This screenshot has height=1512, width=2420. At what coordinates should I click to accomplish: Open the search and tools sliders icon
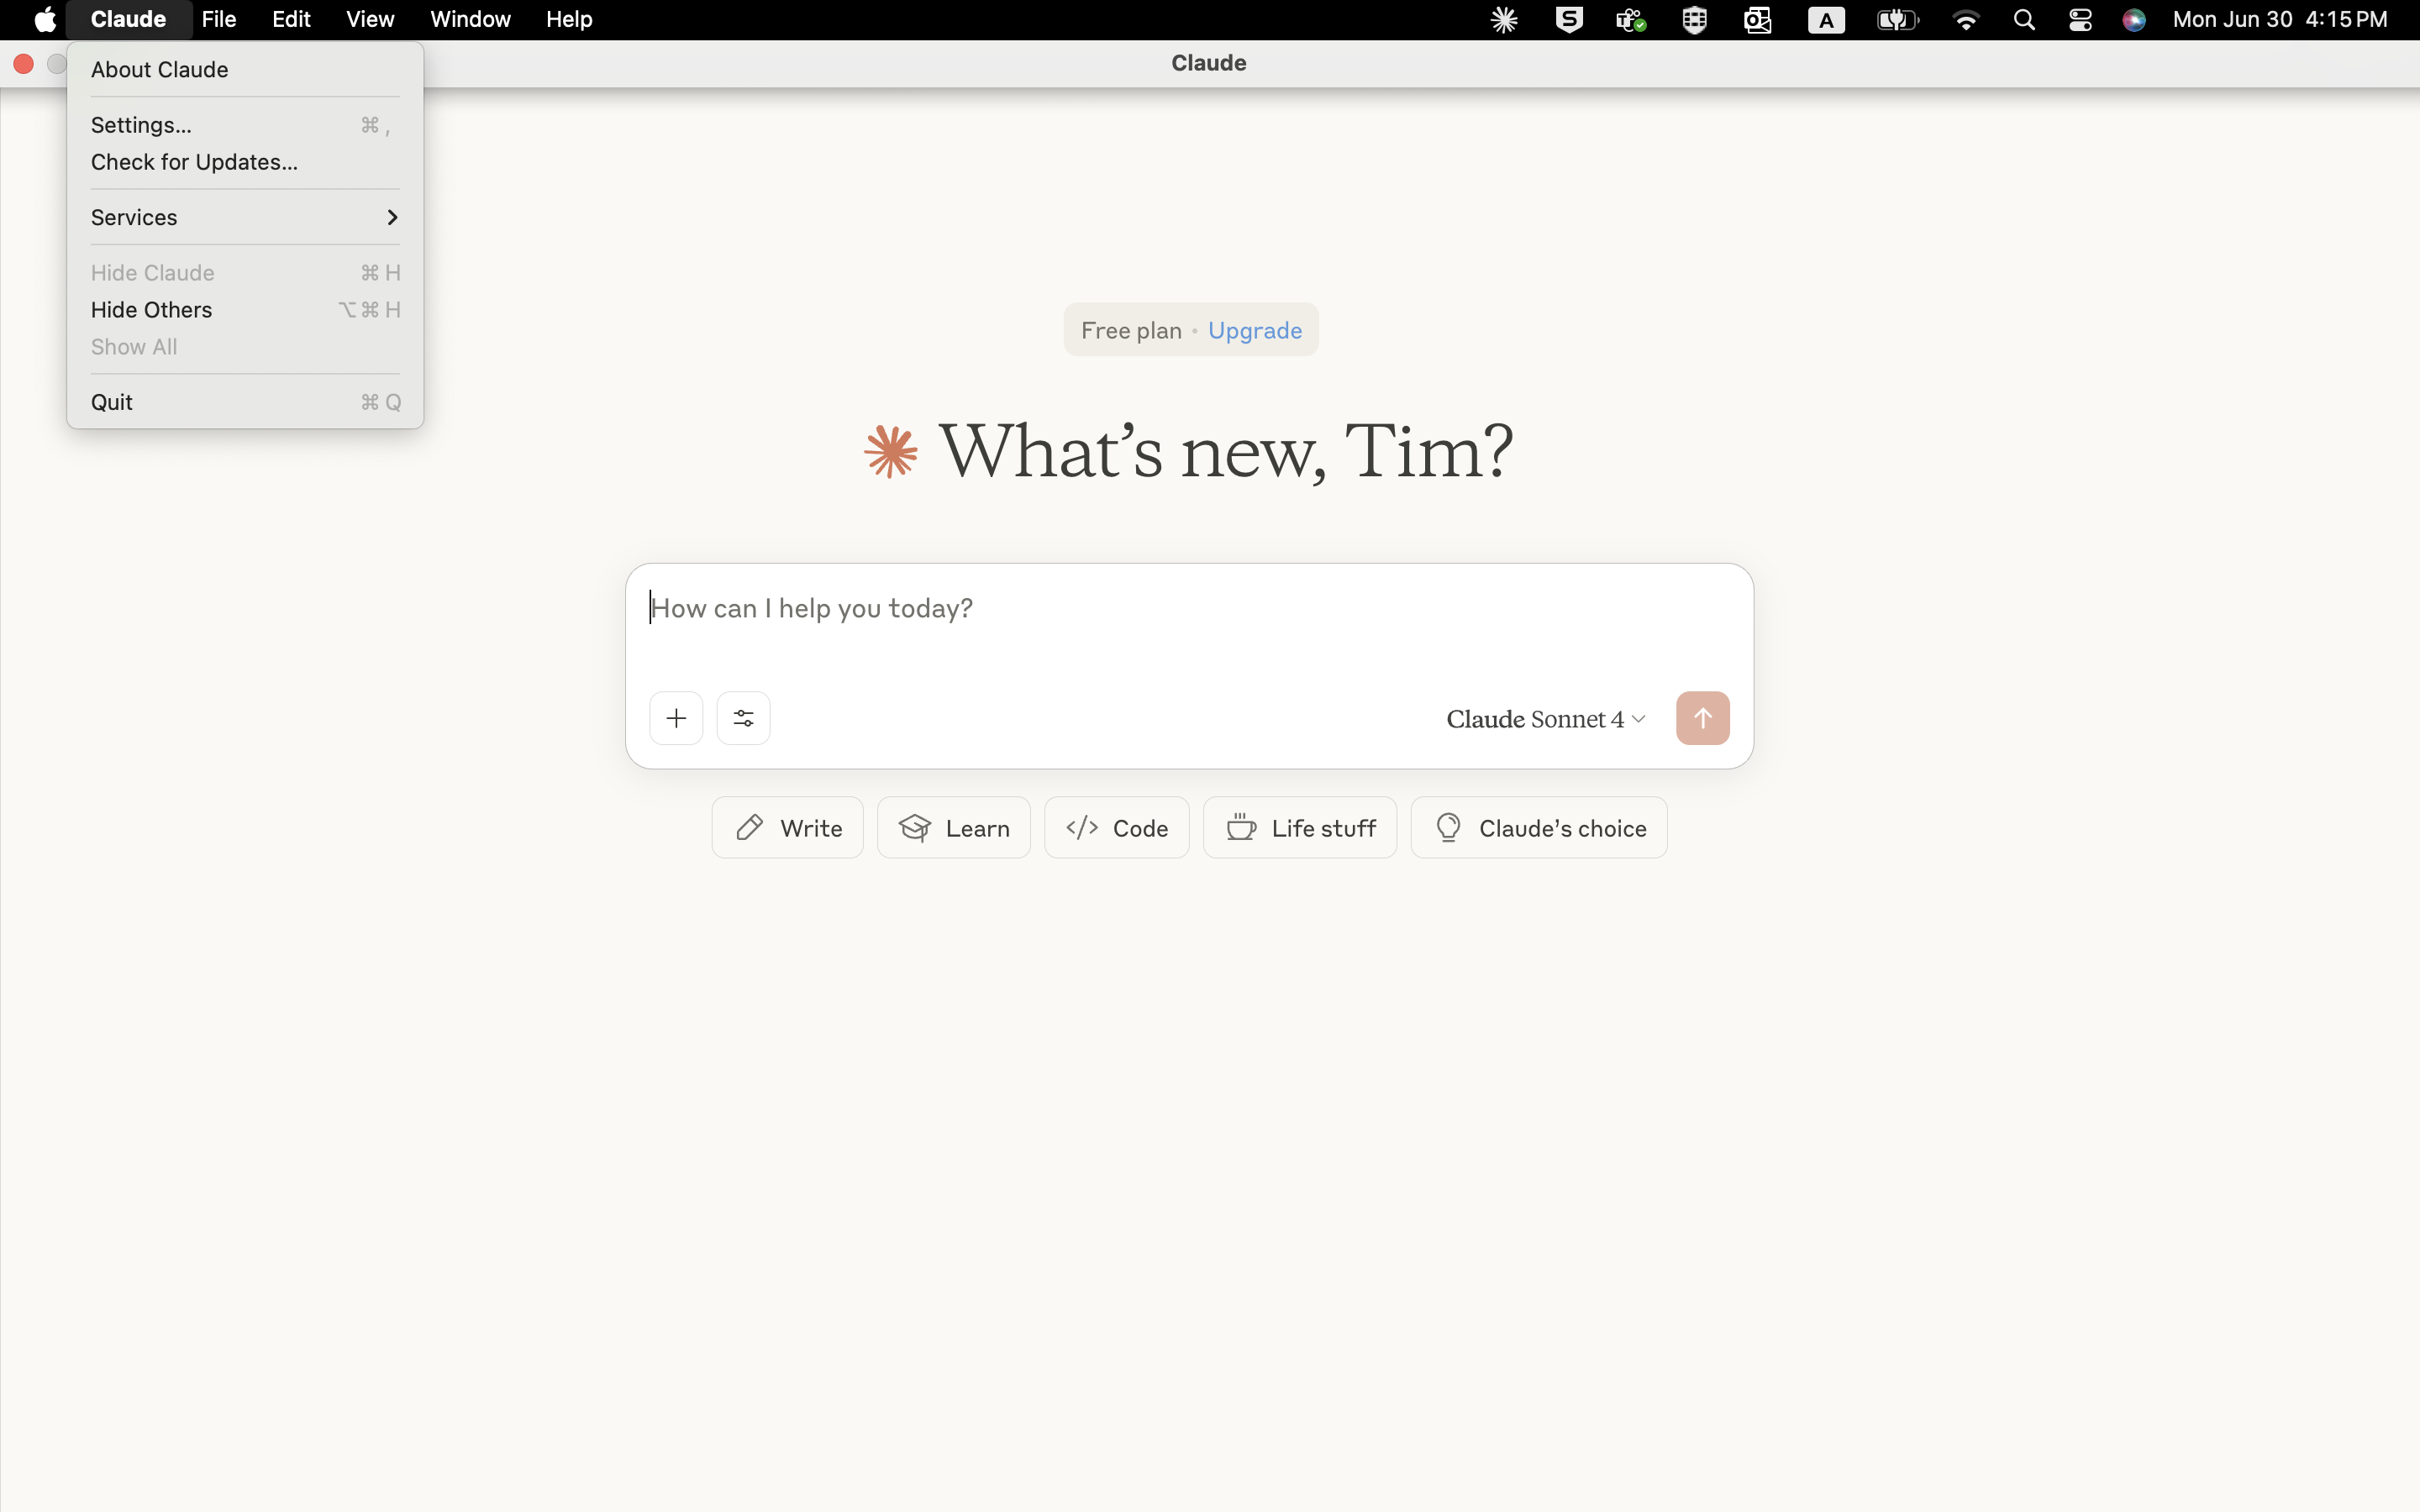(x=743, y=718)
